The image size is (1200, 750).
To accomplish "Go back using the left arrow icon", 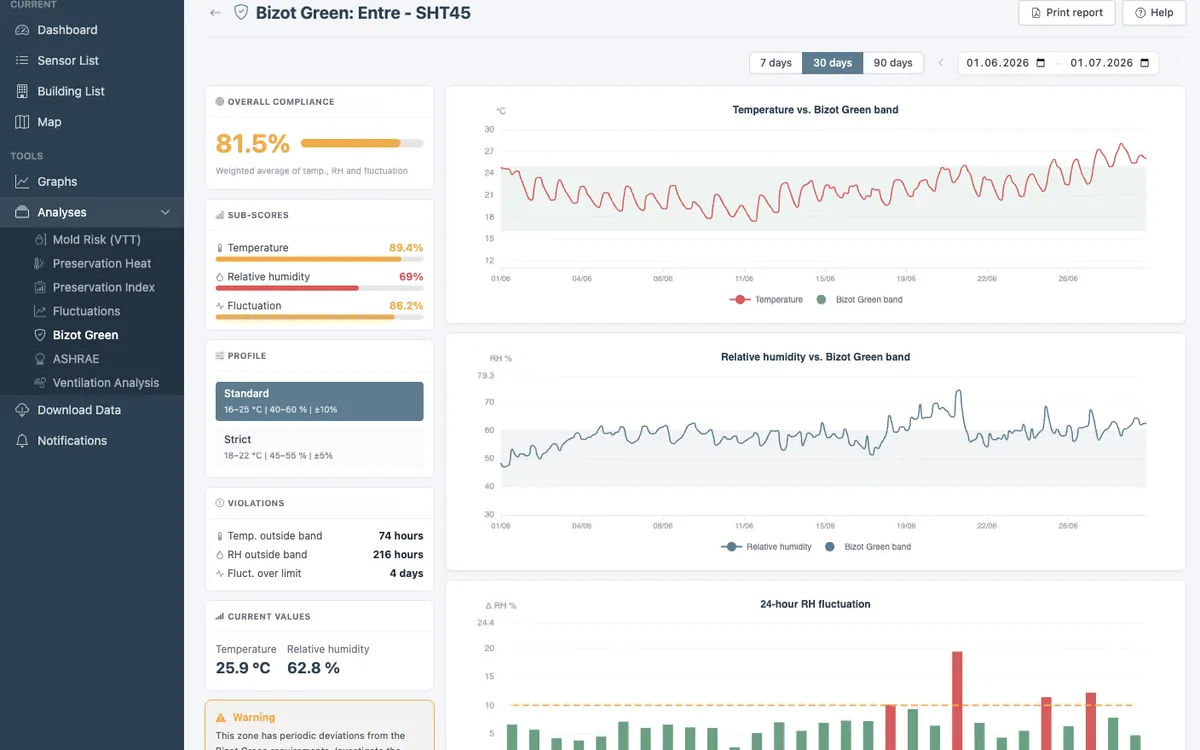I will coord(215,13).
